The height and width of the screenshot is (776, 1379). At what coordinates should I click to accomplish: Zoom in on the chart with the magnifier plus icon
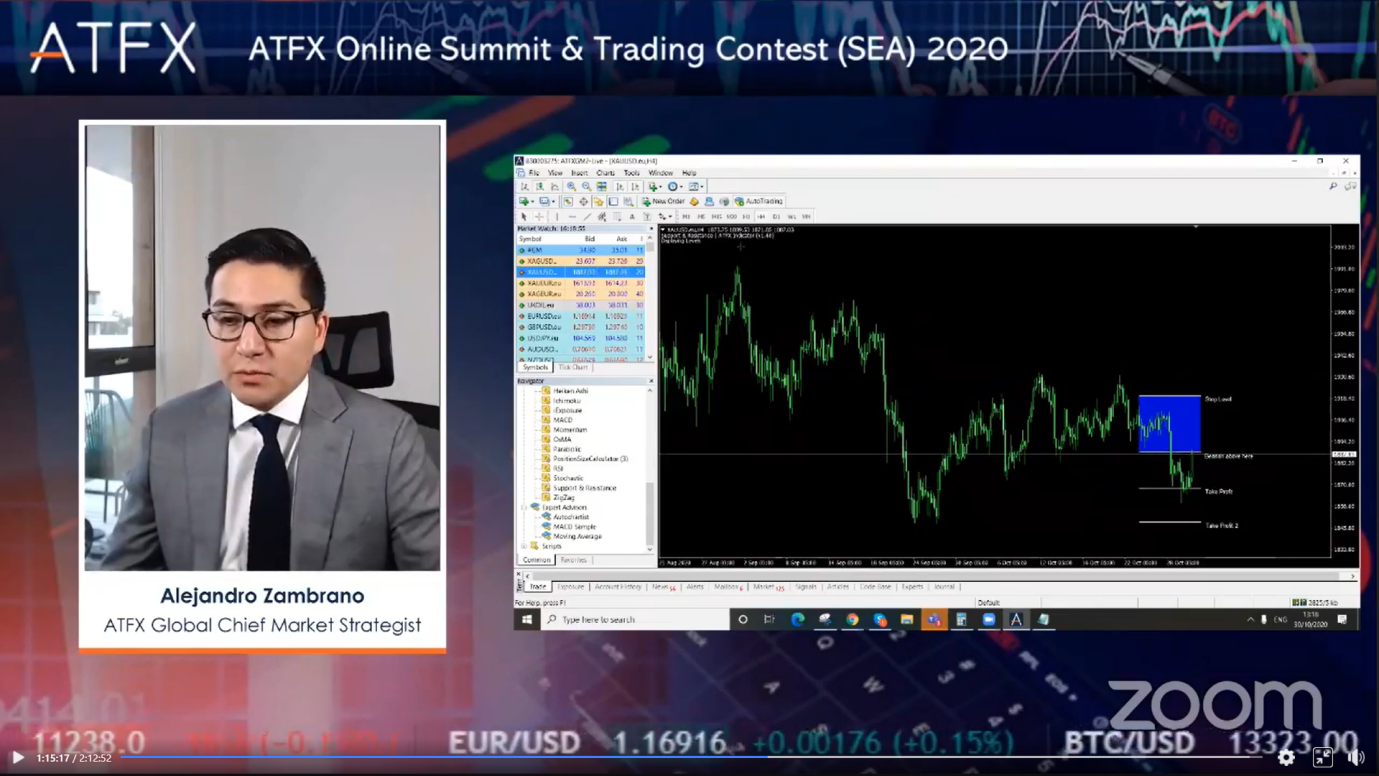coord(571,187)
